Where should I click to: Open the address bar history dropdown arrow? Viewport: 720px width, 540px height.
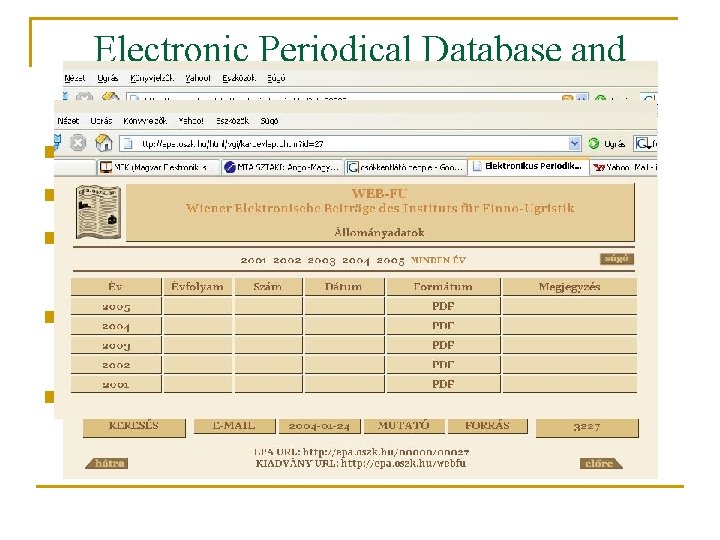pyautogui.click(x=574, y=144)
